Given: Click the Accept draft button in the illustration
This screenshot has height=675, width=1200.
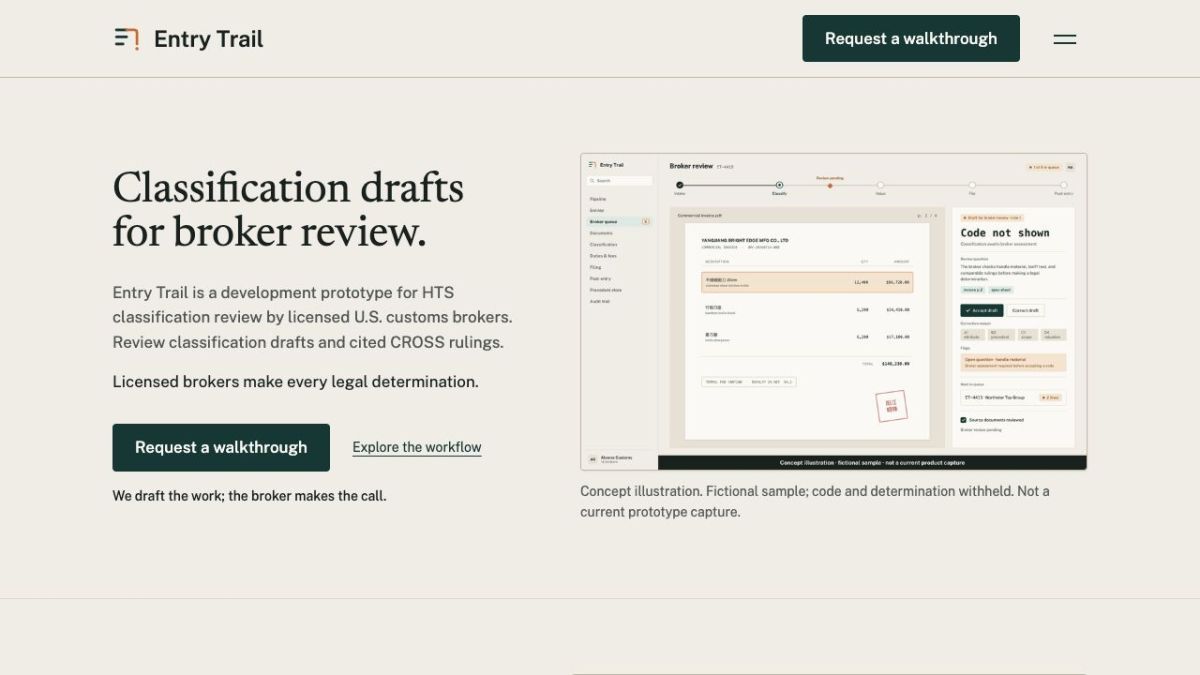Looking at the screenshot, I should click(981, 310).
